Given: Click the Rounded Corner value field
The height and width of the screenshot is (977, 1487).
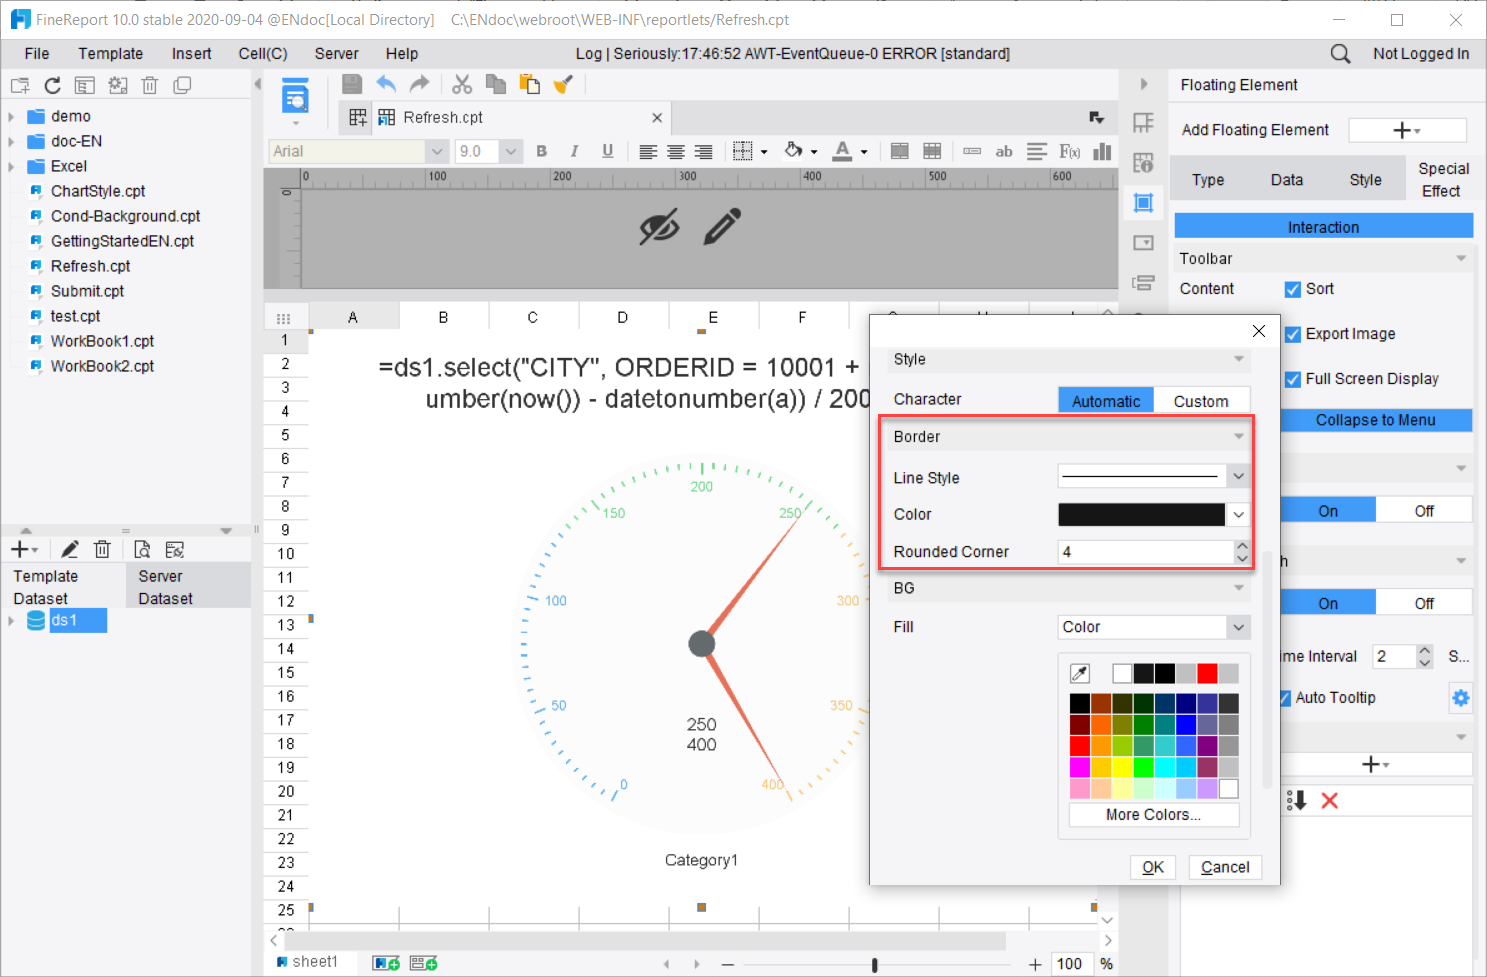Looking at the screenshot, I should coord(1145,552).
